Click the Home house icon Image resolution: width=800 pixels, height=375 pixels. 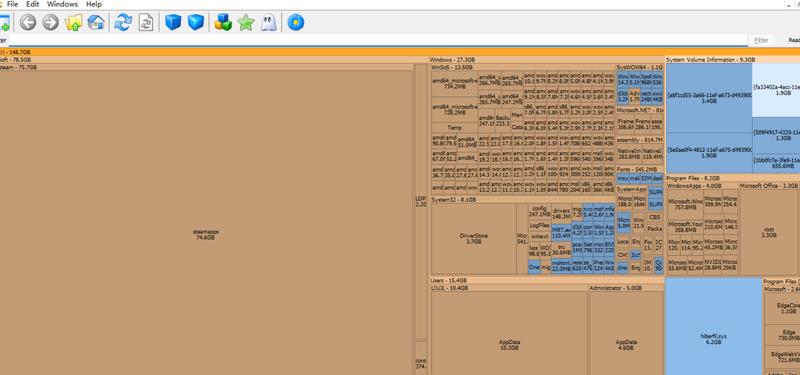[96, 22]
